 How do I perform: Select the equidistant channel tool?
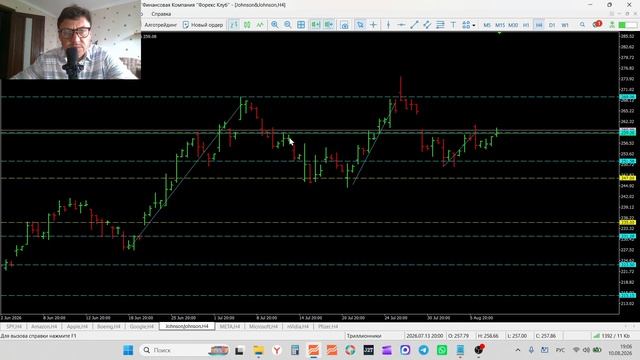pyautogui.click(x=427, y=25)
